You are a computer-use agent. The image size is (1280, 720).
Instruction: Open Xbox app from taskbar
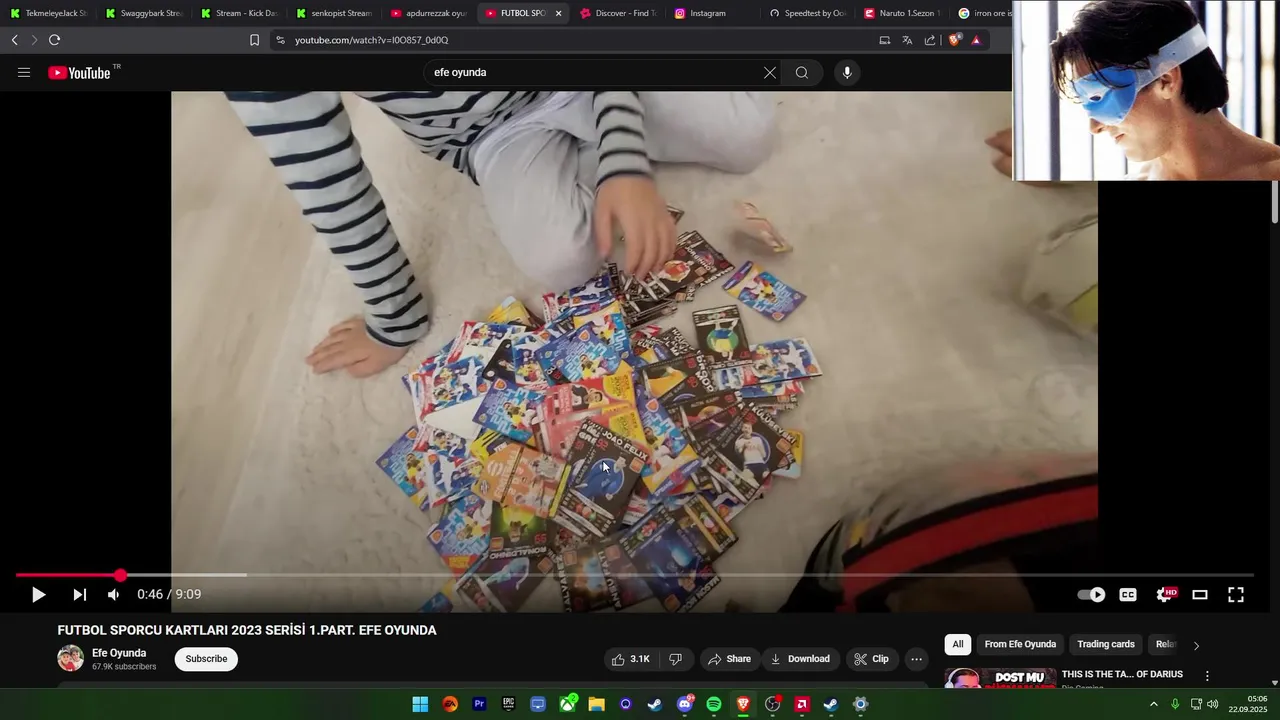567,704
